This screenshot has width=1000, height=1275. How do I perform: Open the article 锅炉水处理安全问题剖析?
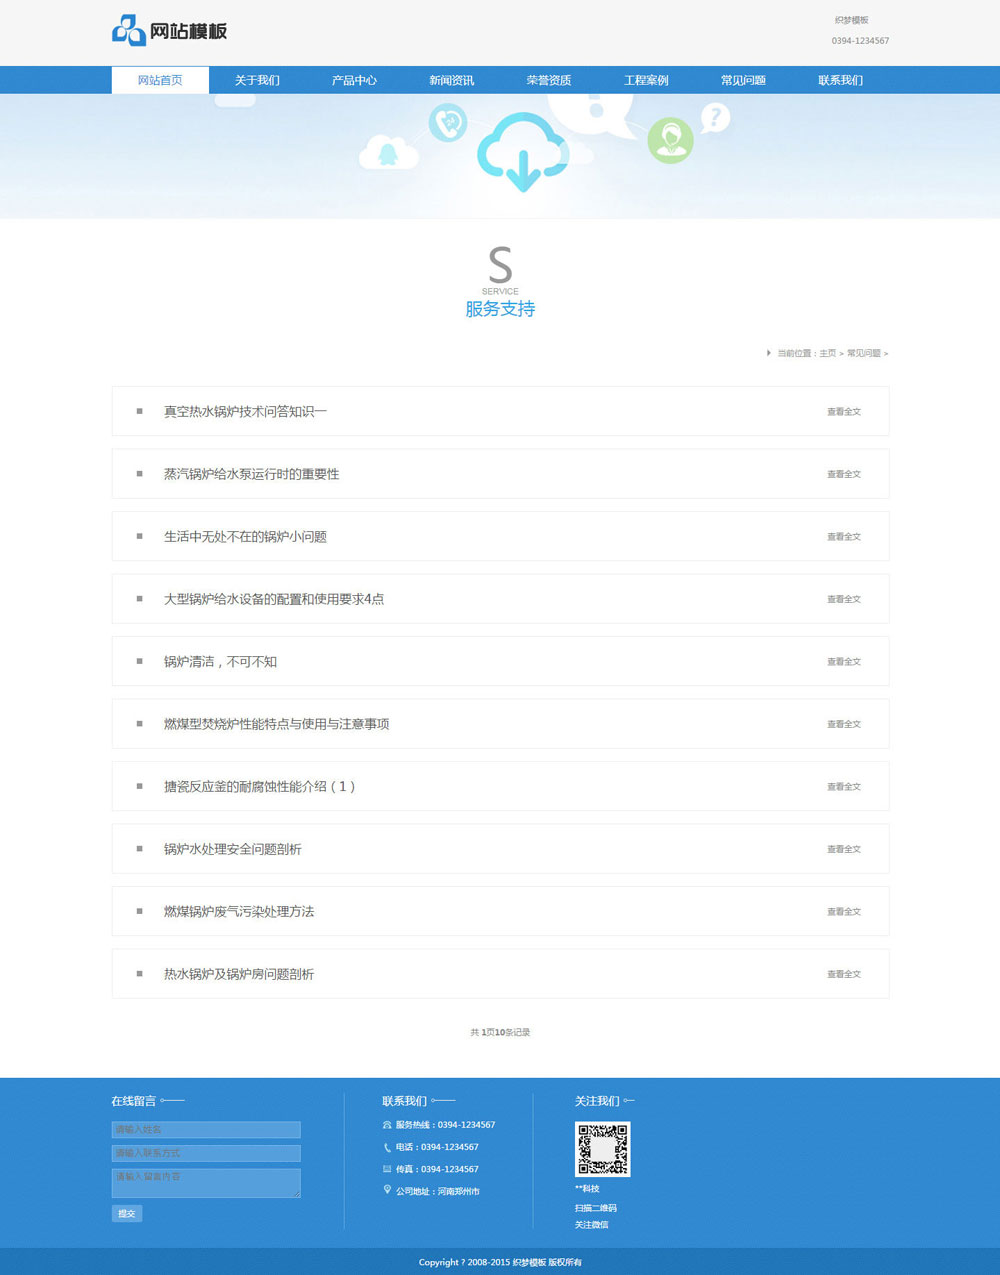pyautogui.click(x=233, y=848)
